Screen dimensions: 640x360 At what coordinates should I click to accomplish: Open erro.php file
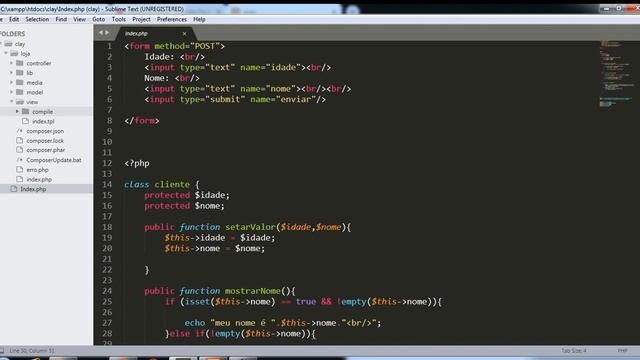(37, 170)
